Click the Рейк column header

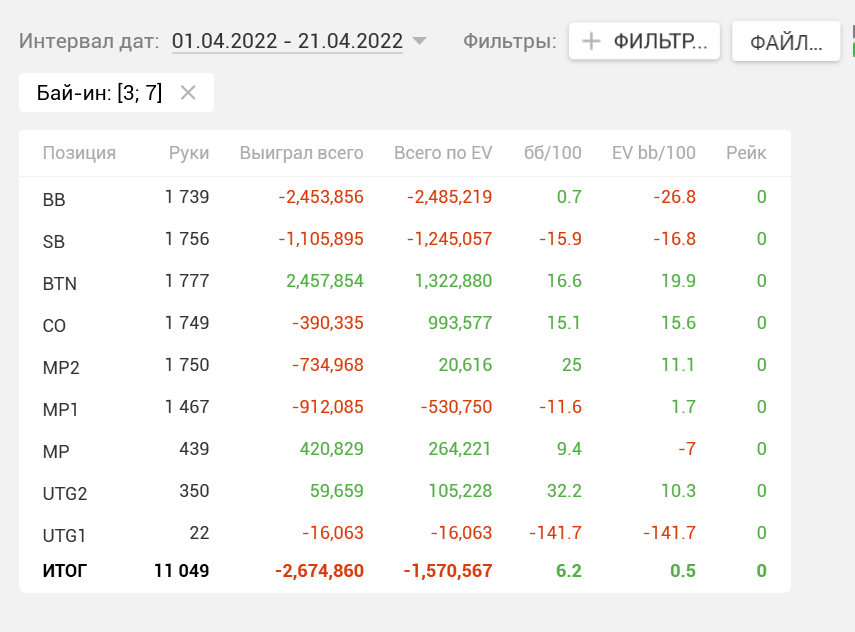pos(746,153)
